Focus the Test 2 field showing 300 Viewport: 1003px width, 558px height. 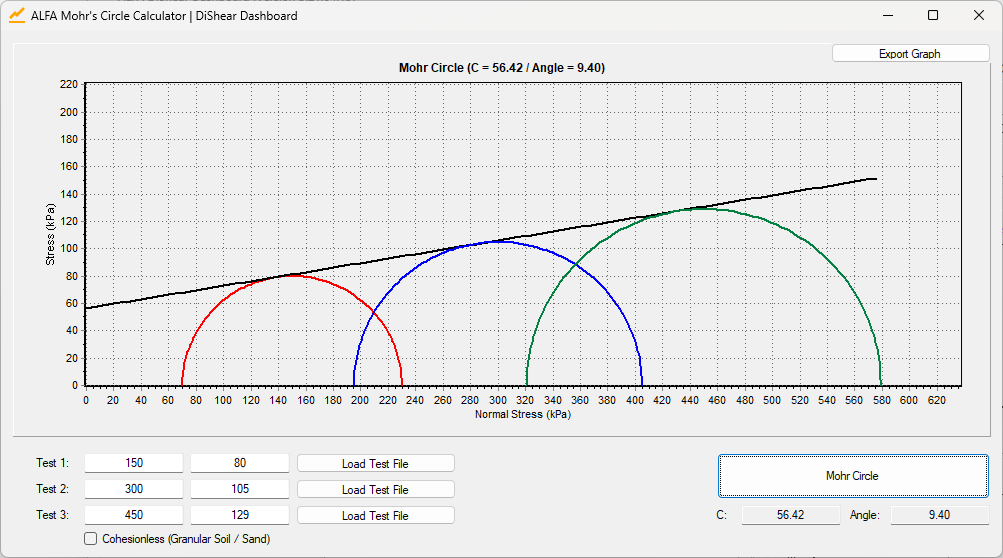[134, 490]
